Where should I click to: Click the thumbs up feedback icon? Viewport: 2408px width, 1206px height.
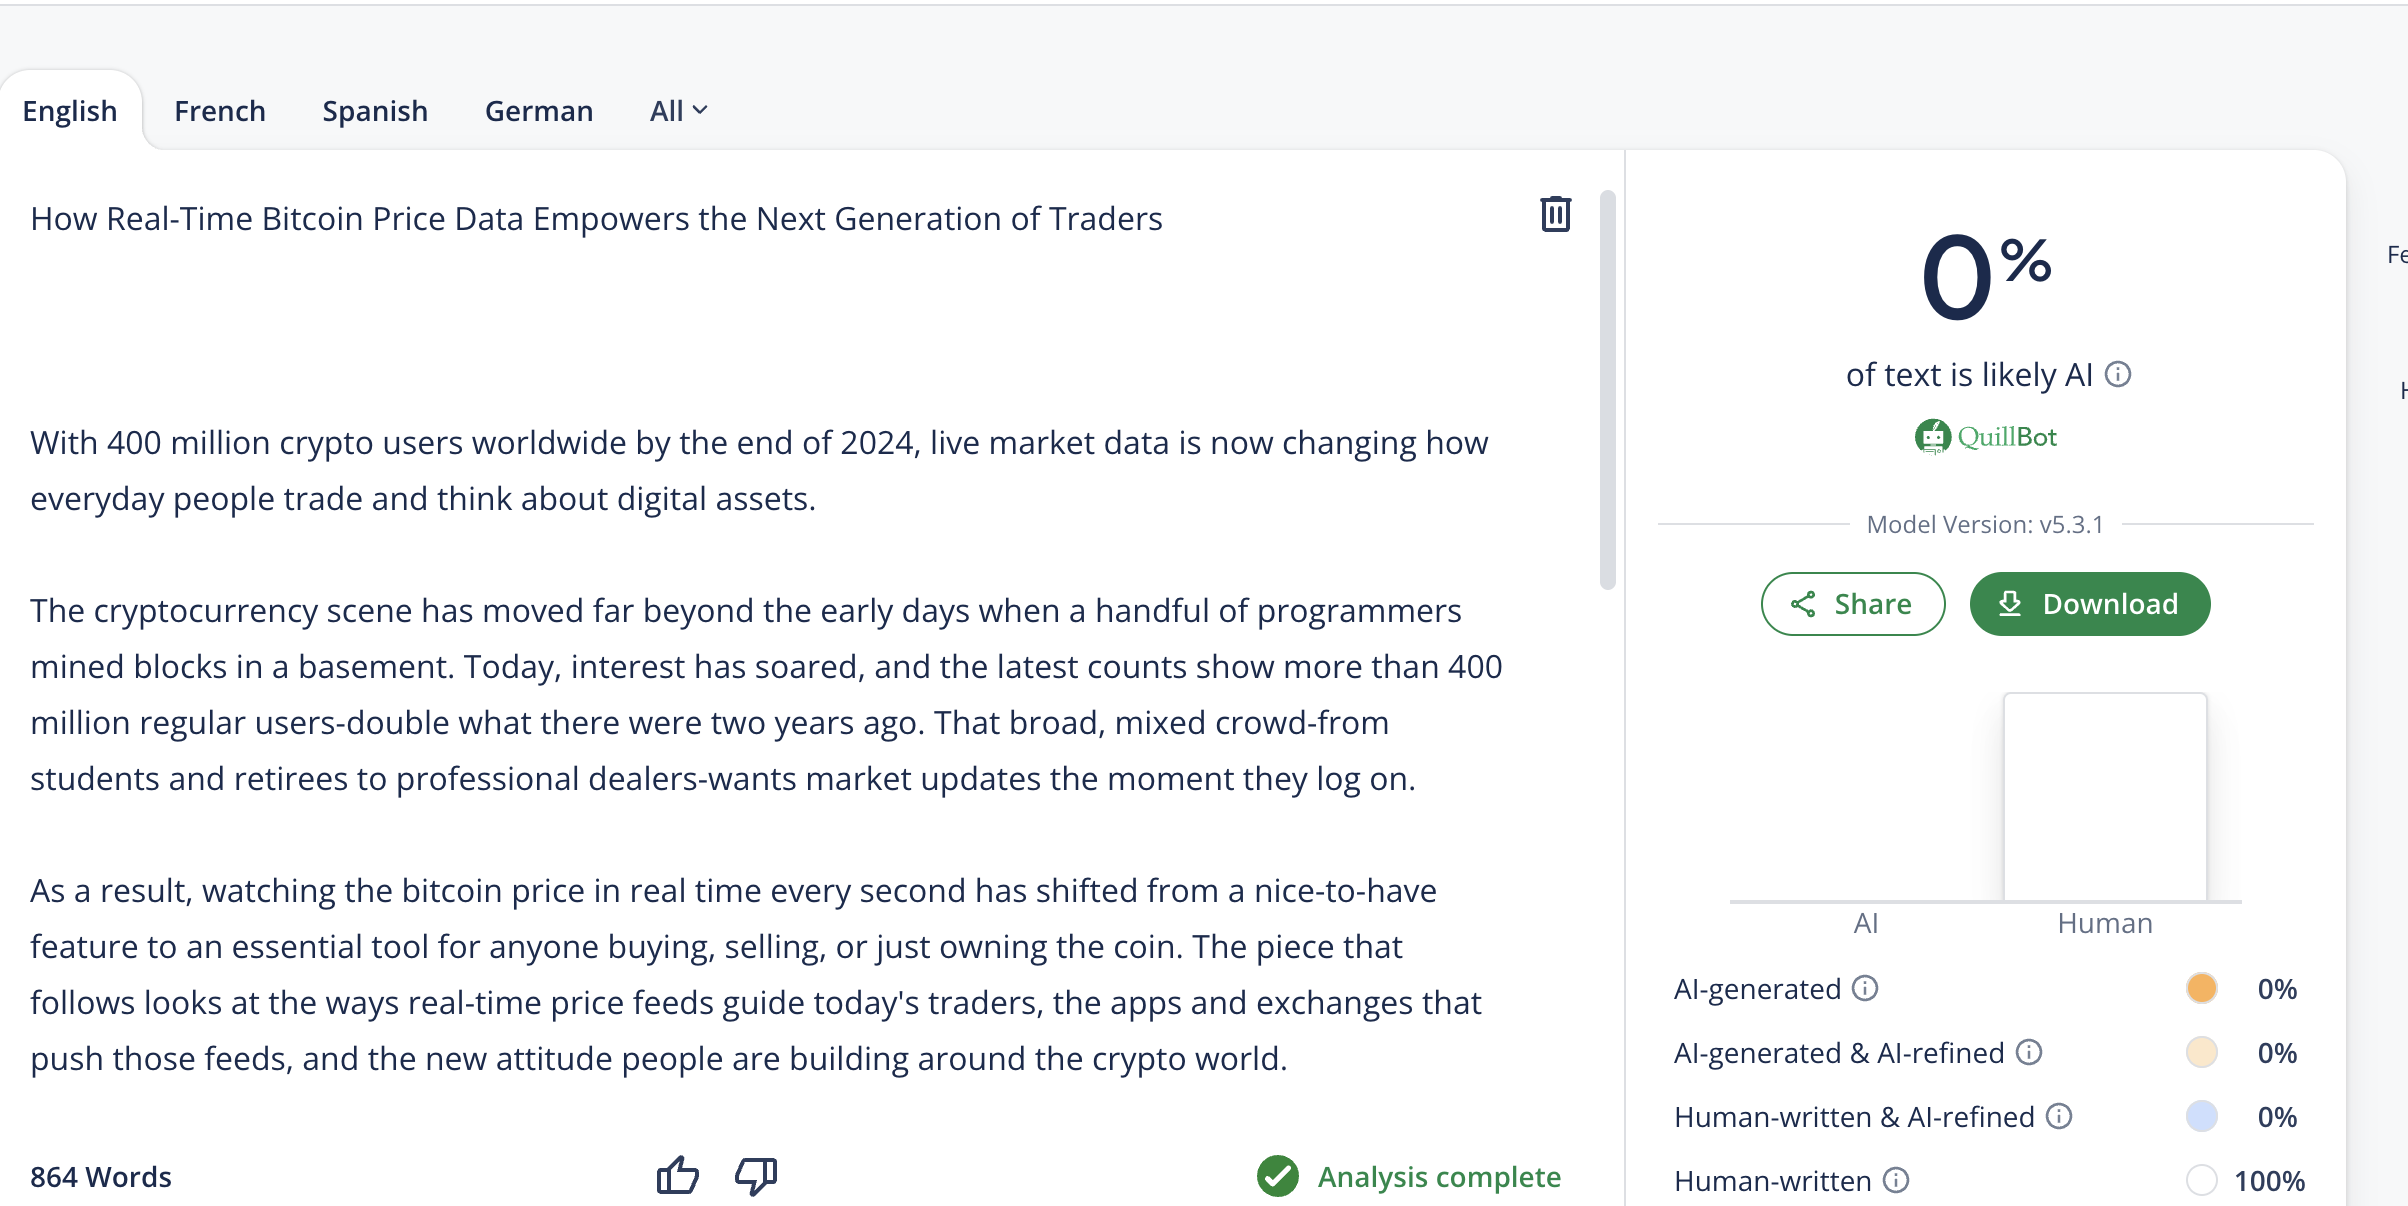click(677, 1176)
